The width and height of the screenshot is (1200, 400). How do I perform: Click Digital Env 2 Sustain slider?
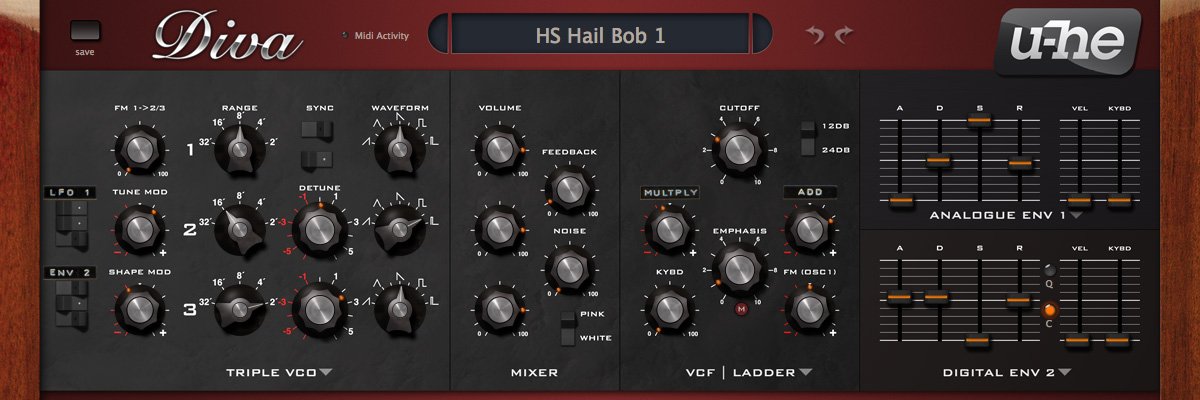tap(978, 341)
